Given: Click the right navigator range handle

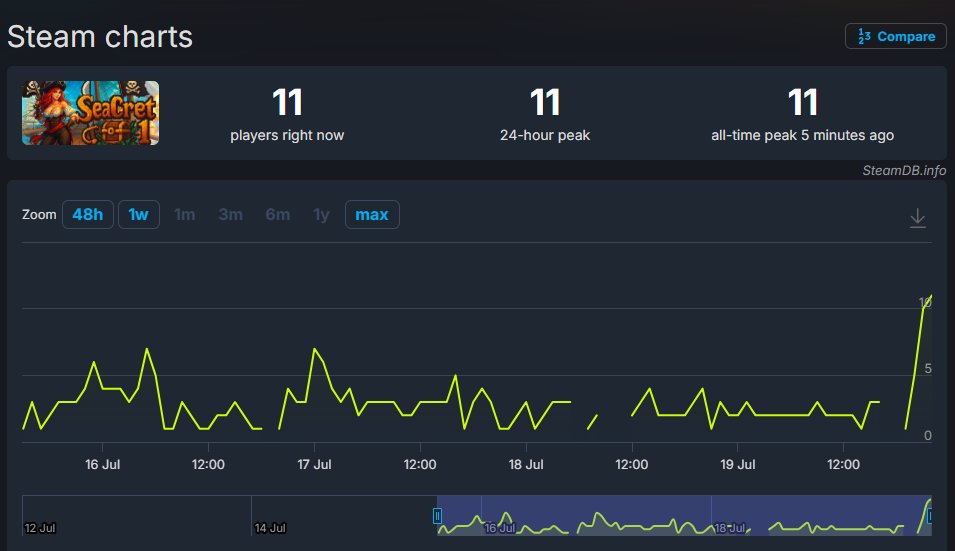Looking at the screenshot, I should coord(930,516).
